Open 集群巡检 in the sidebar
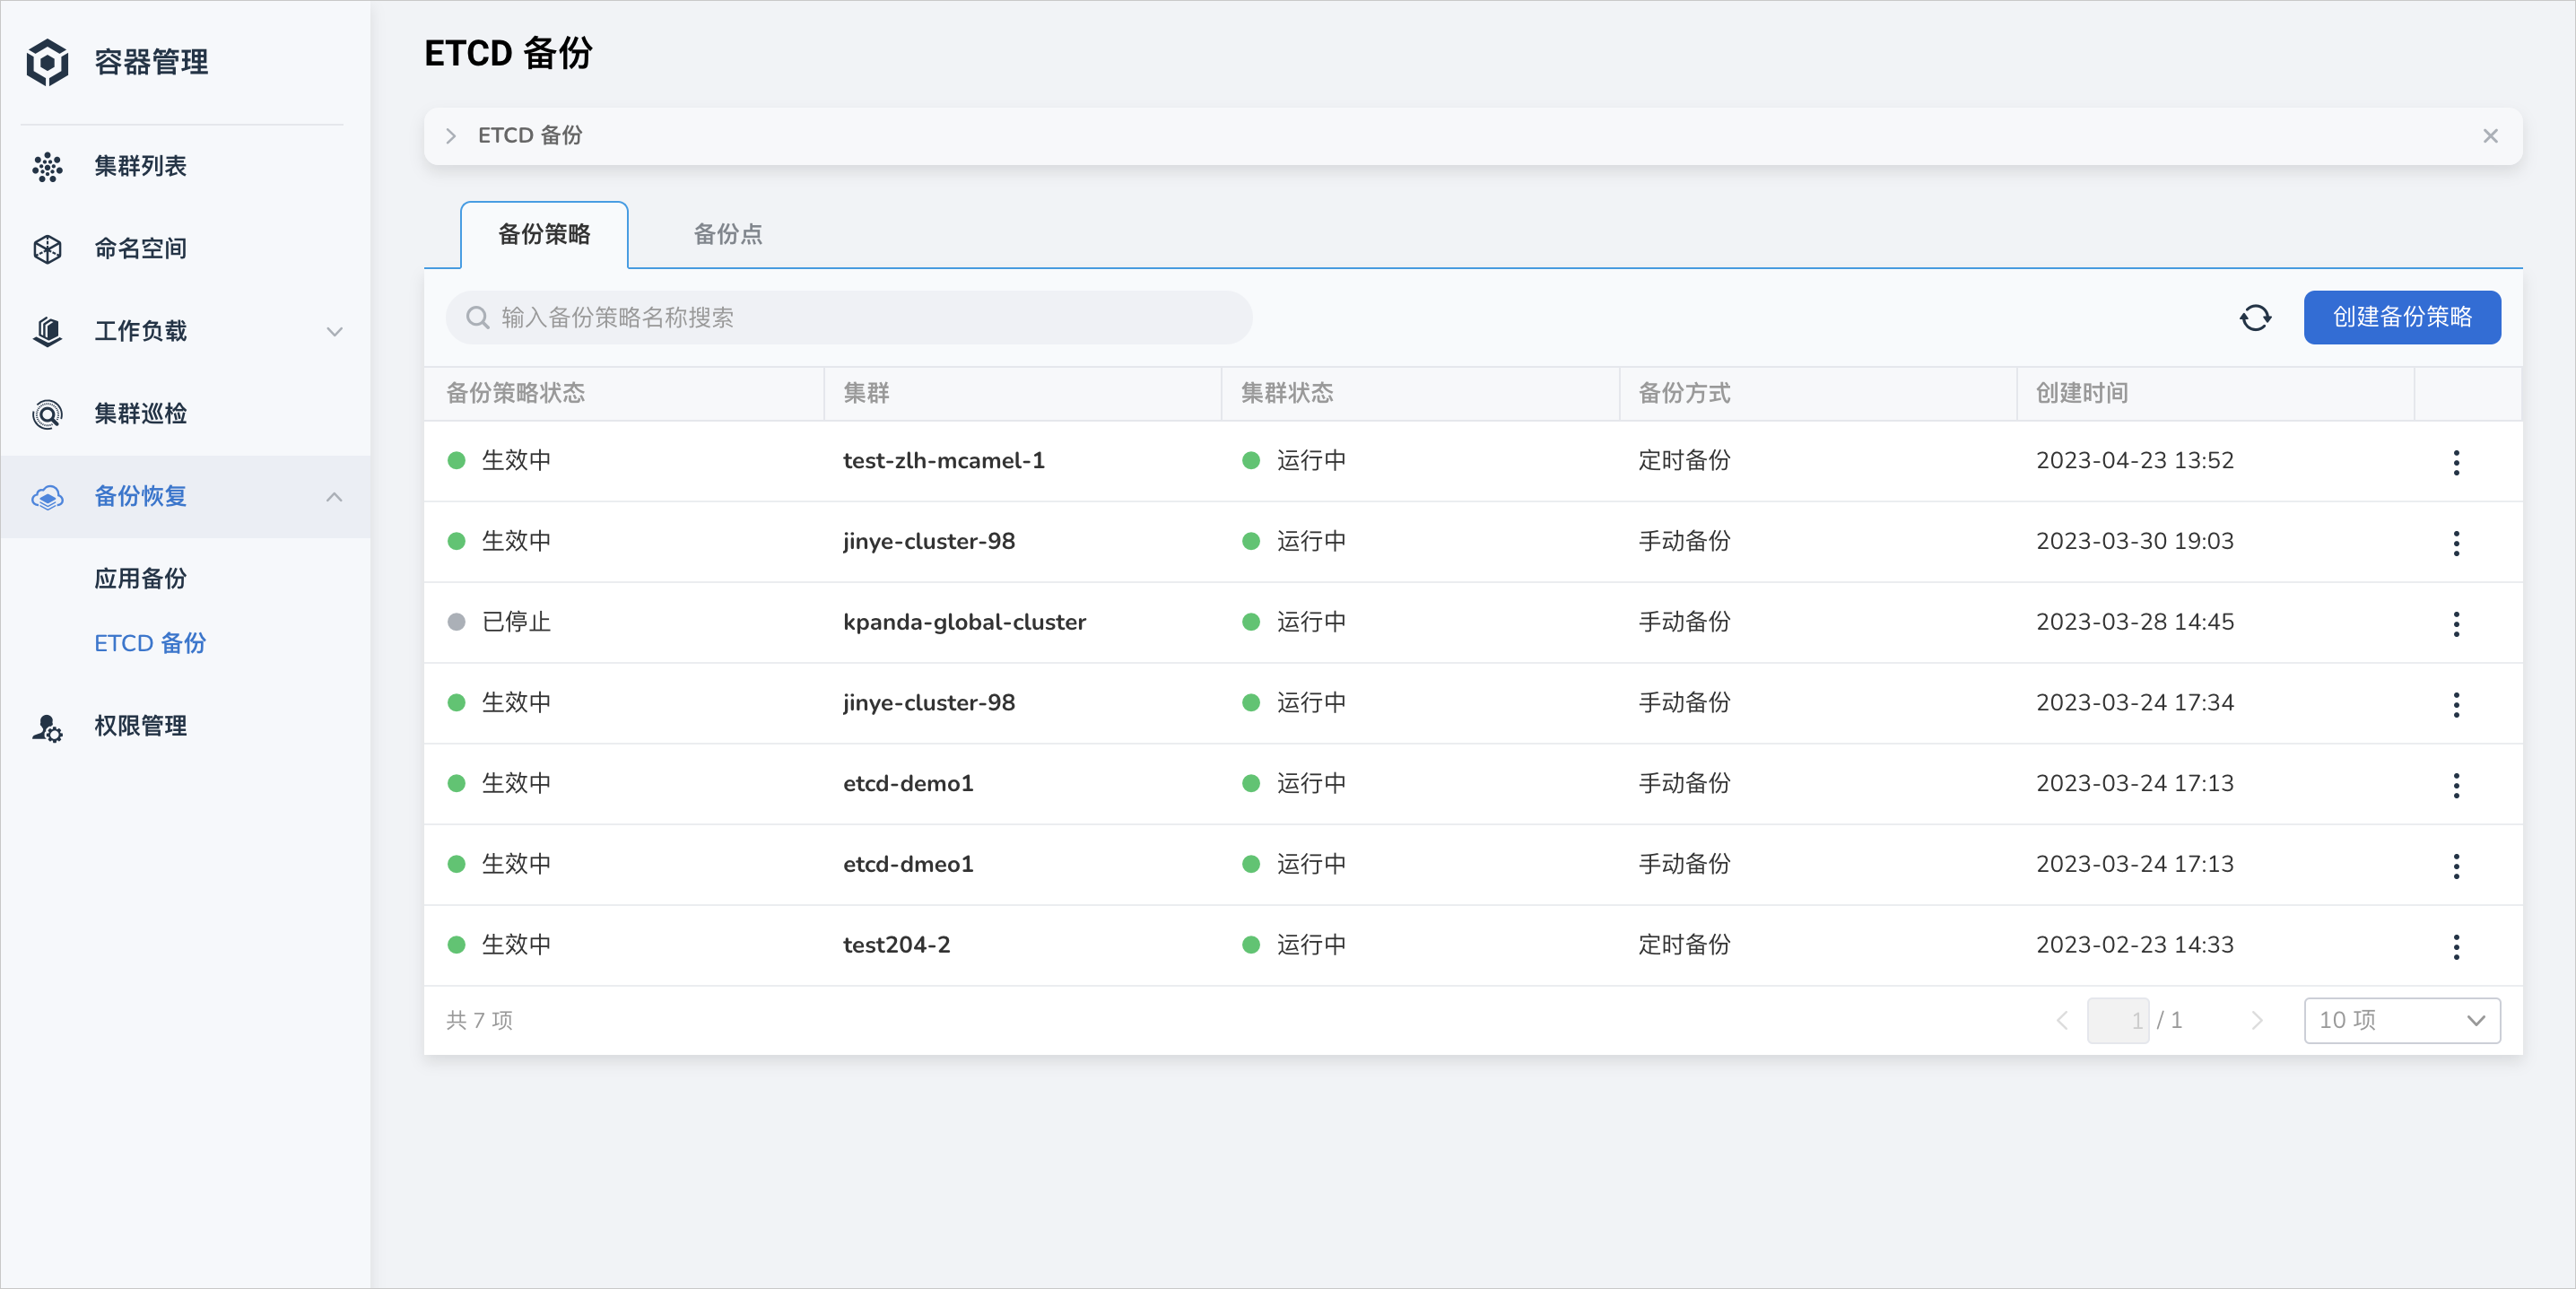 [140, 414]
